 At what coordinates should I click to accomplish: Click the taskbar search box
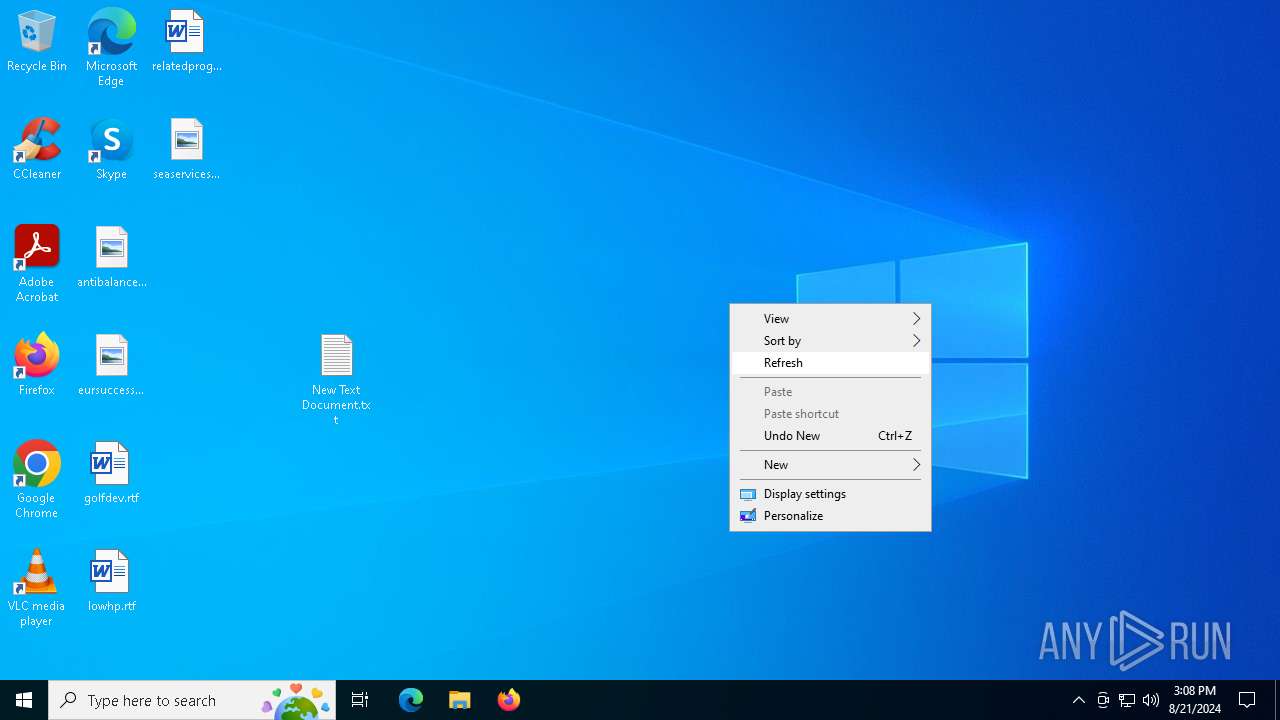[x=192, y=700]
